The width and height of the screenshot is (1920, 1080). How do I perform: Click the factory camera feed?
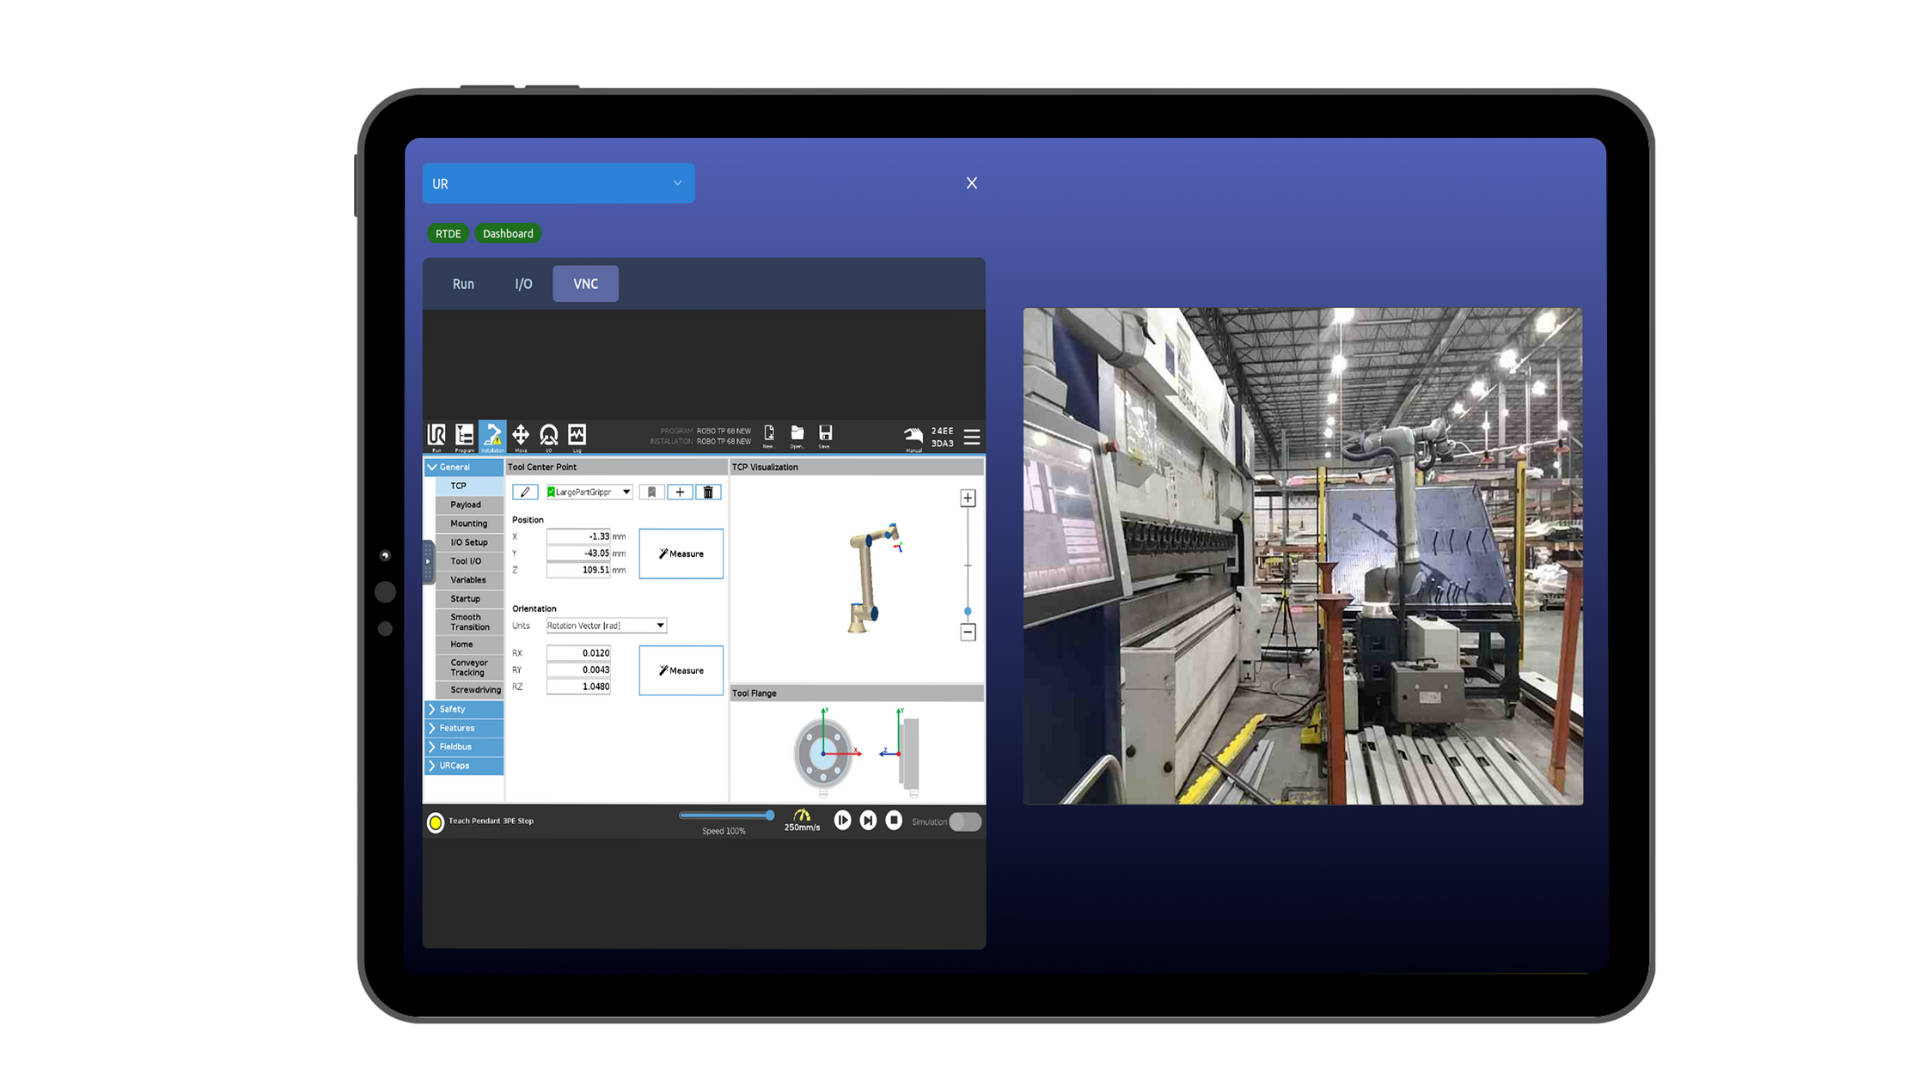[x=1303, y=556]
